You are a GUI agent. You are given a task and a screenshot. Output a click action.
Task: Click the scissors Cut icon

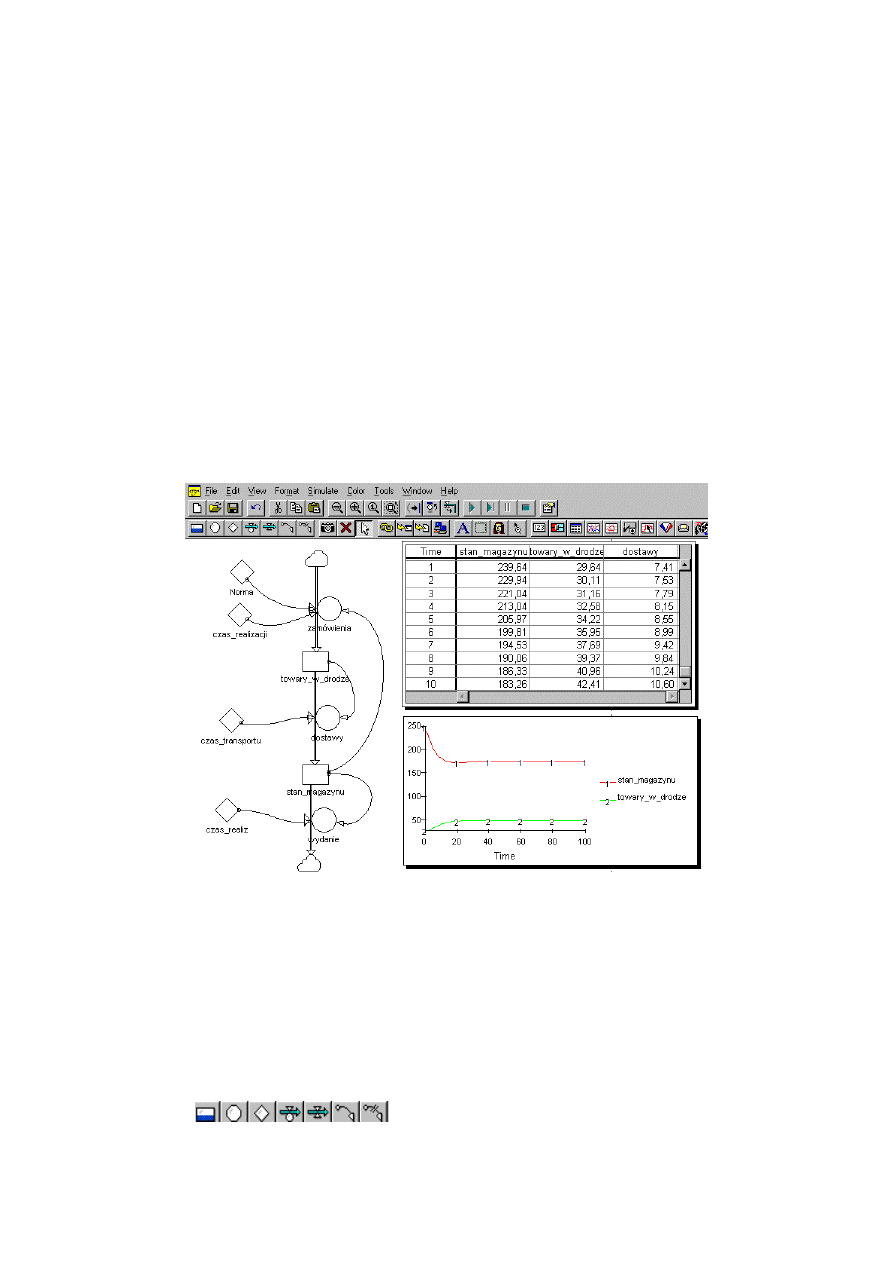coord(279,509)
